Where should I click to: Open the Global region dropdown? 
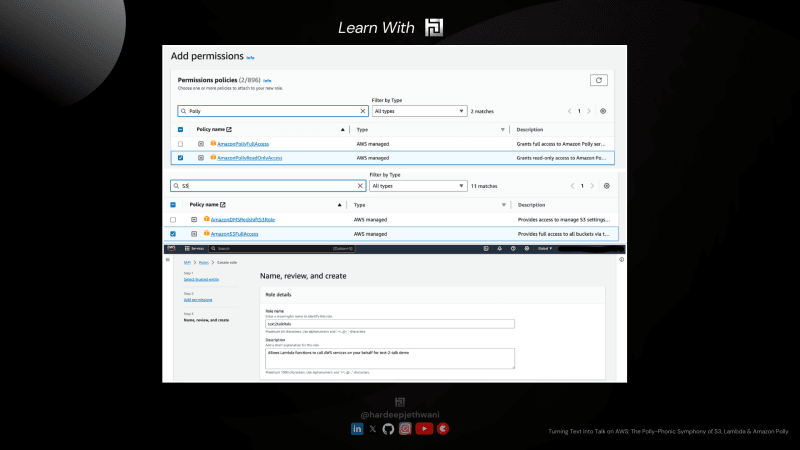(545, 248)
